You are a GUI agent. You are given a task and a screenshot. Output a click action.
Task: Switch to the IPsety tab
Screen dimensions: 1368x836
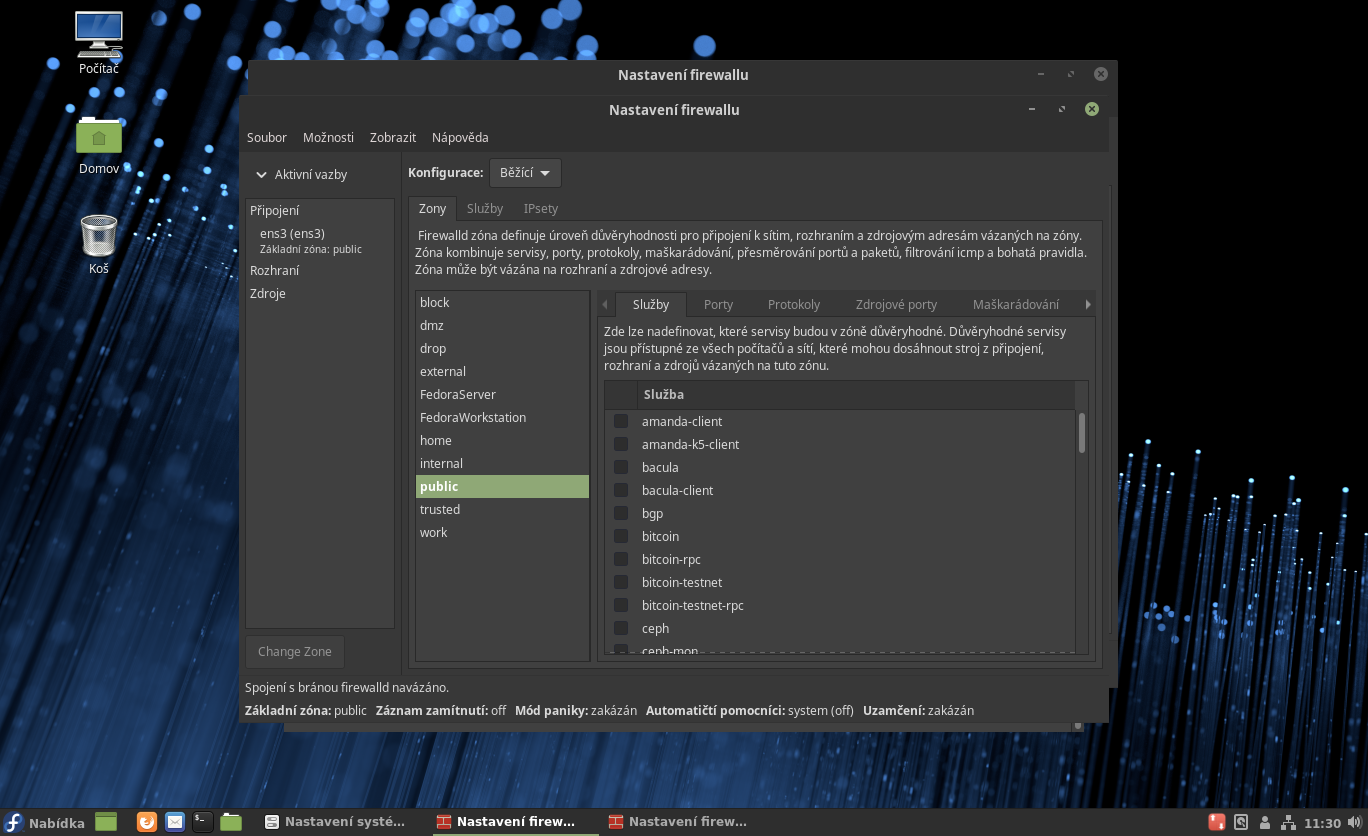point(540,208)
